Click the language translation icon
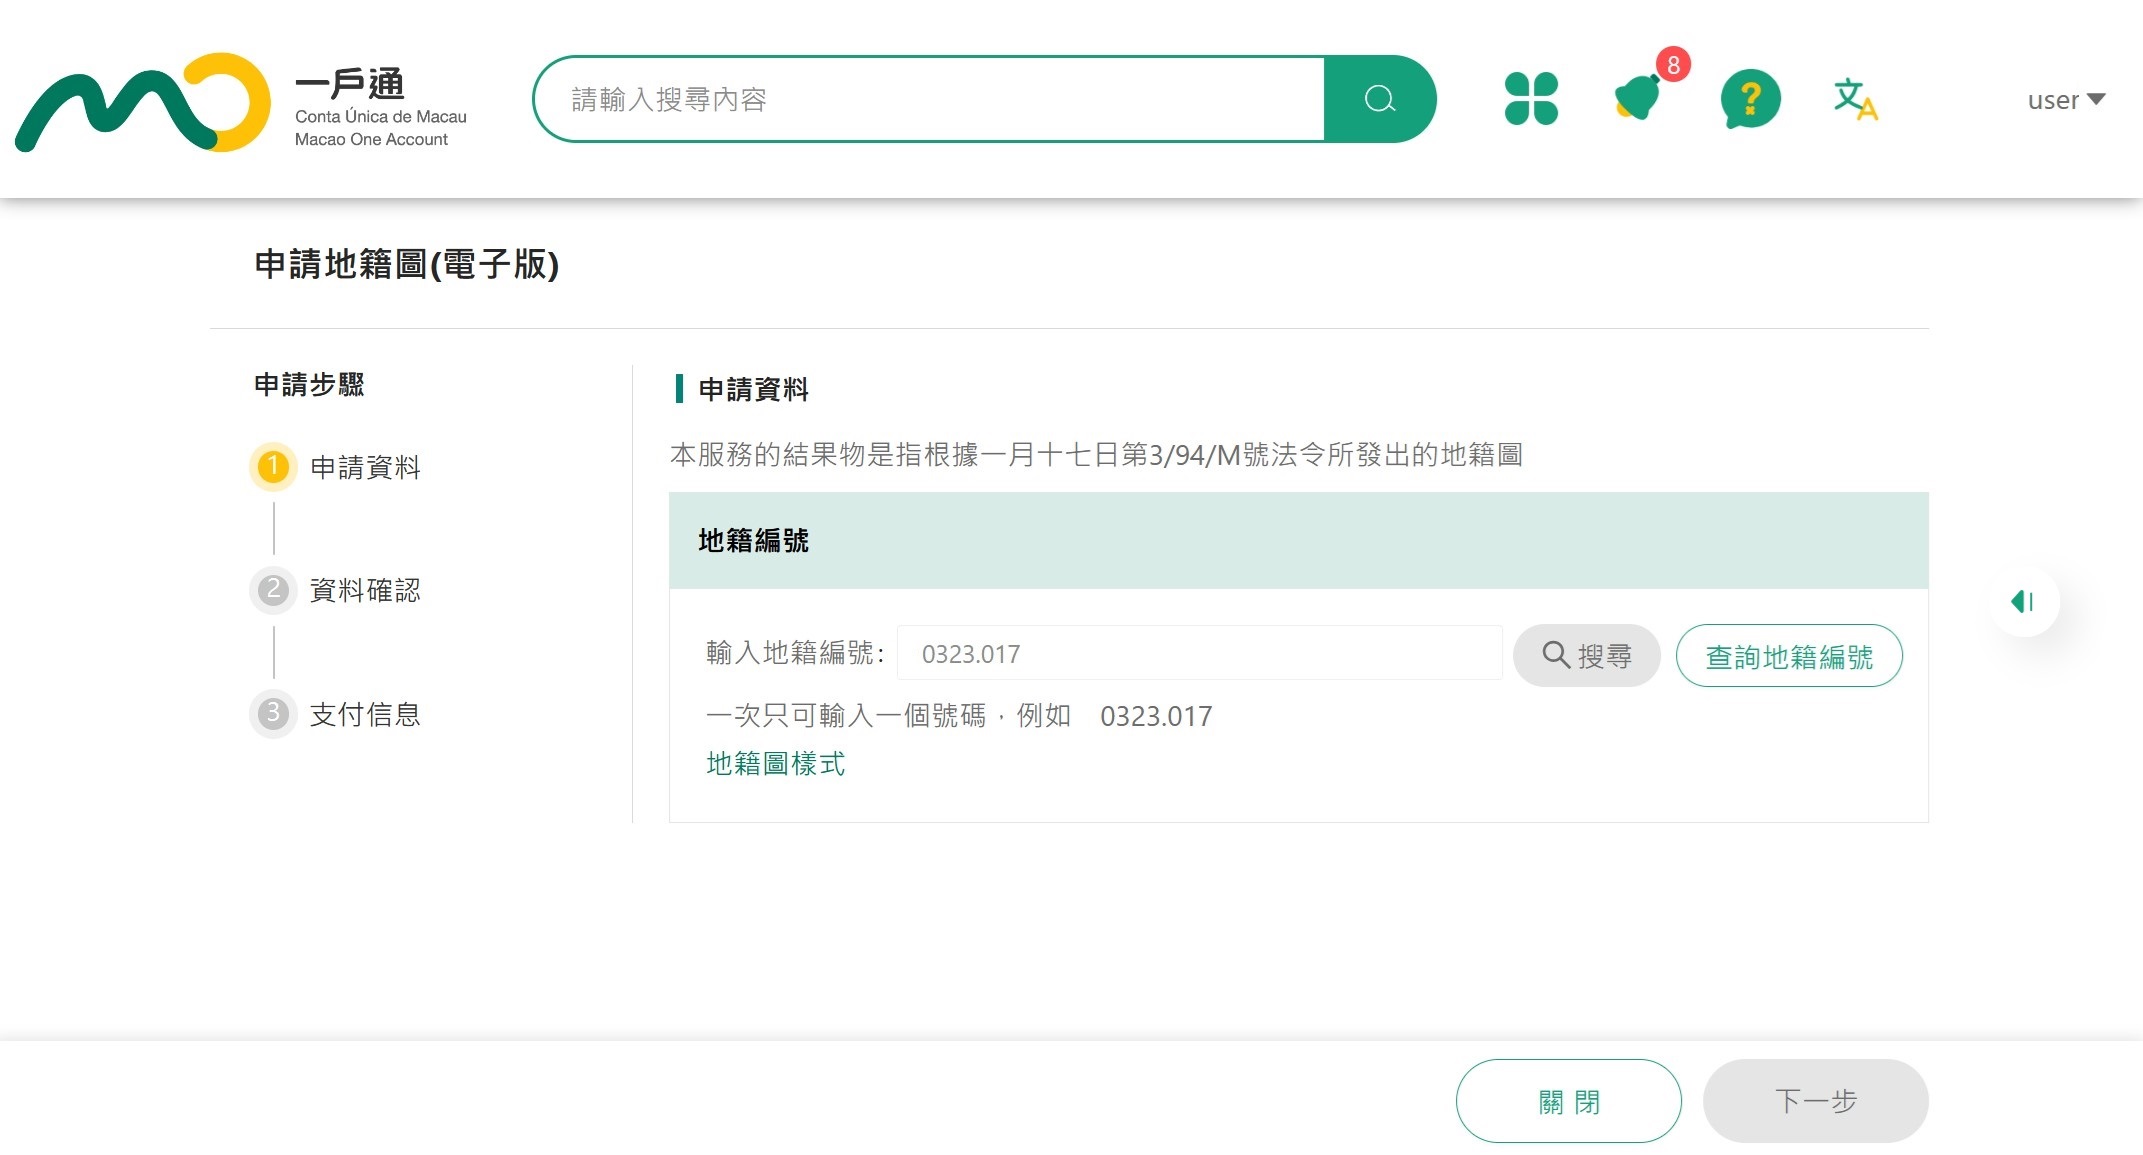Viewport: 2143px width, 1155px height. coord(1855,99)
